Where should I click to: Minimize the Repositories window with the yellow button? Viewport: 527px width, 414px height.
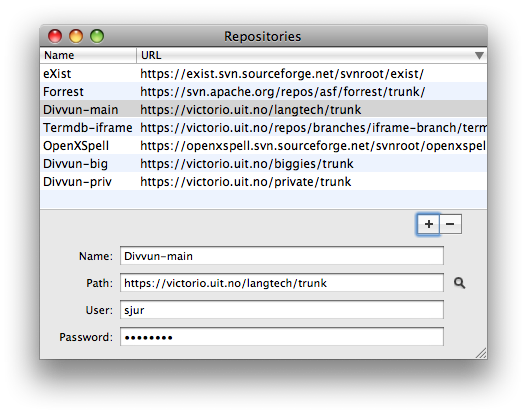point(76,36)
